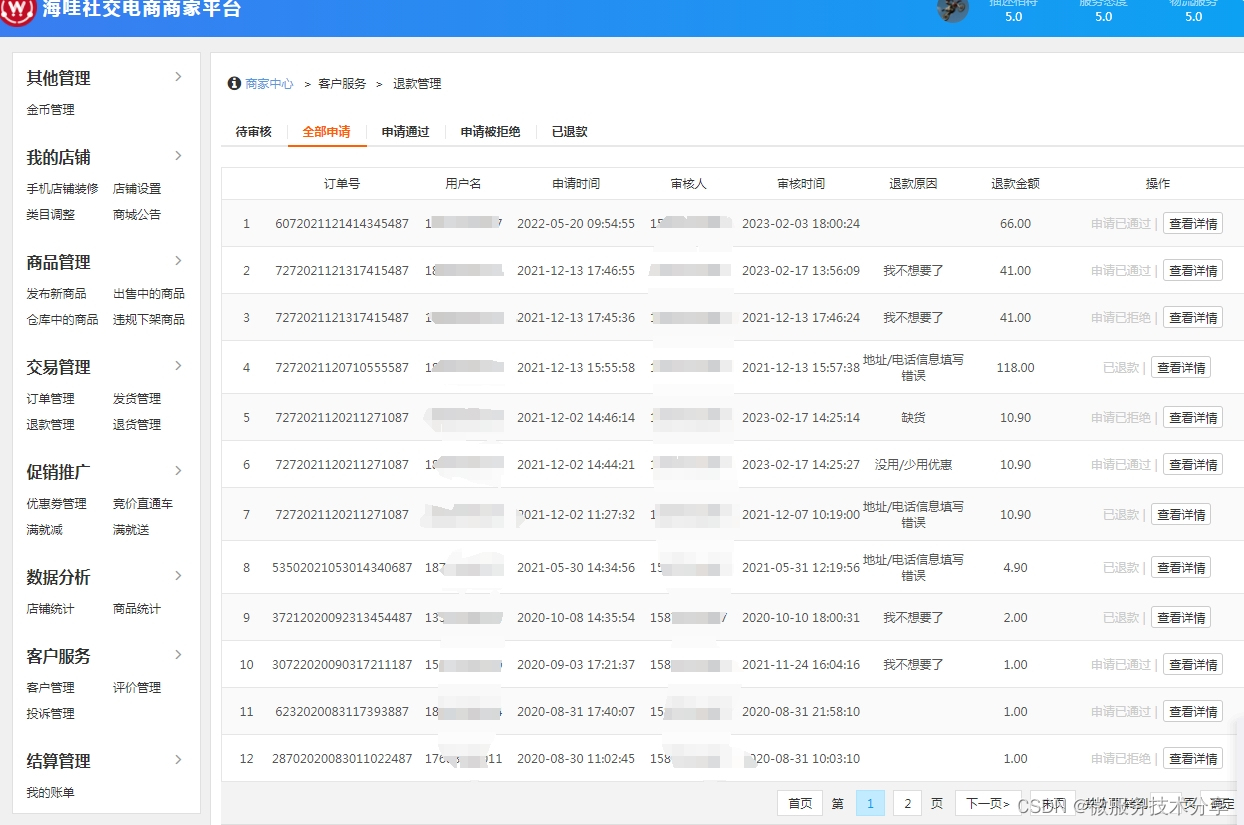1244x825 pixels.
Task: Open 竞价直通车 link
Action: [x=143, y=504]
